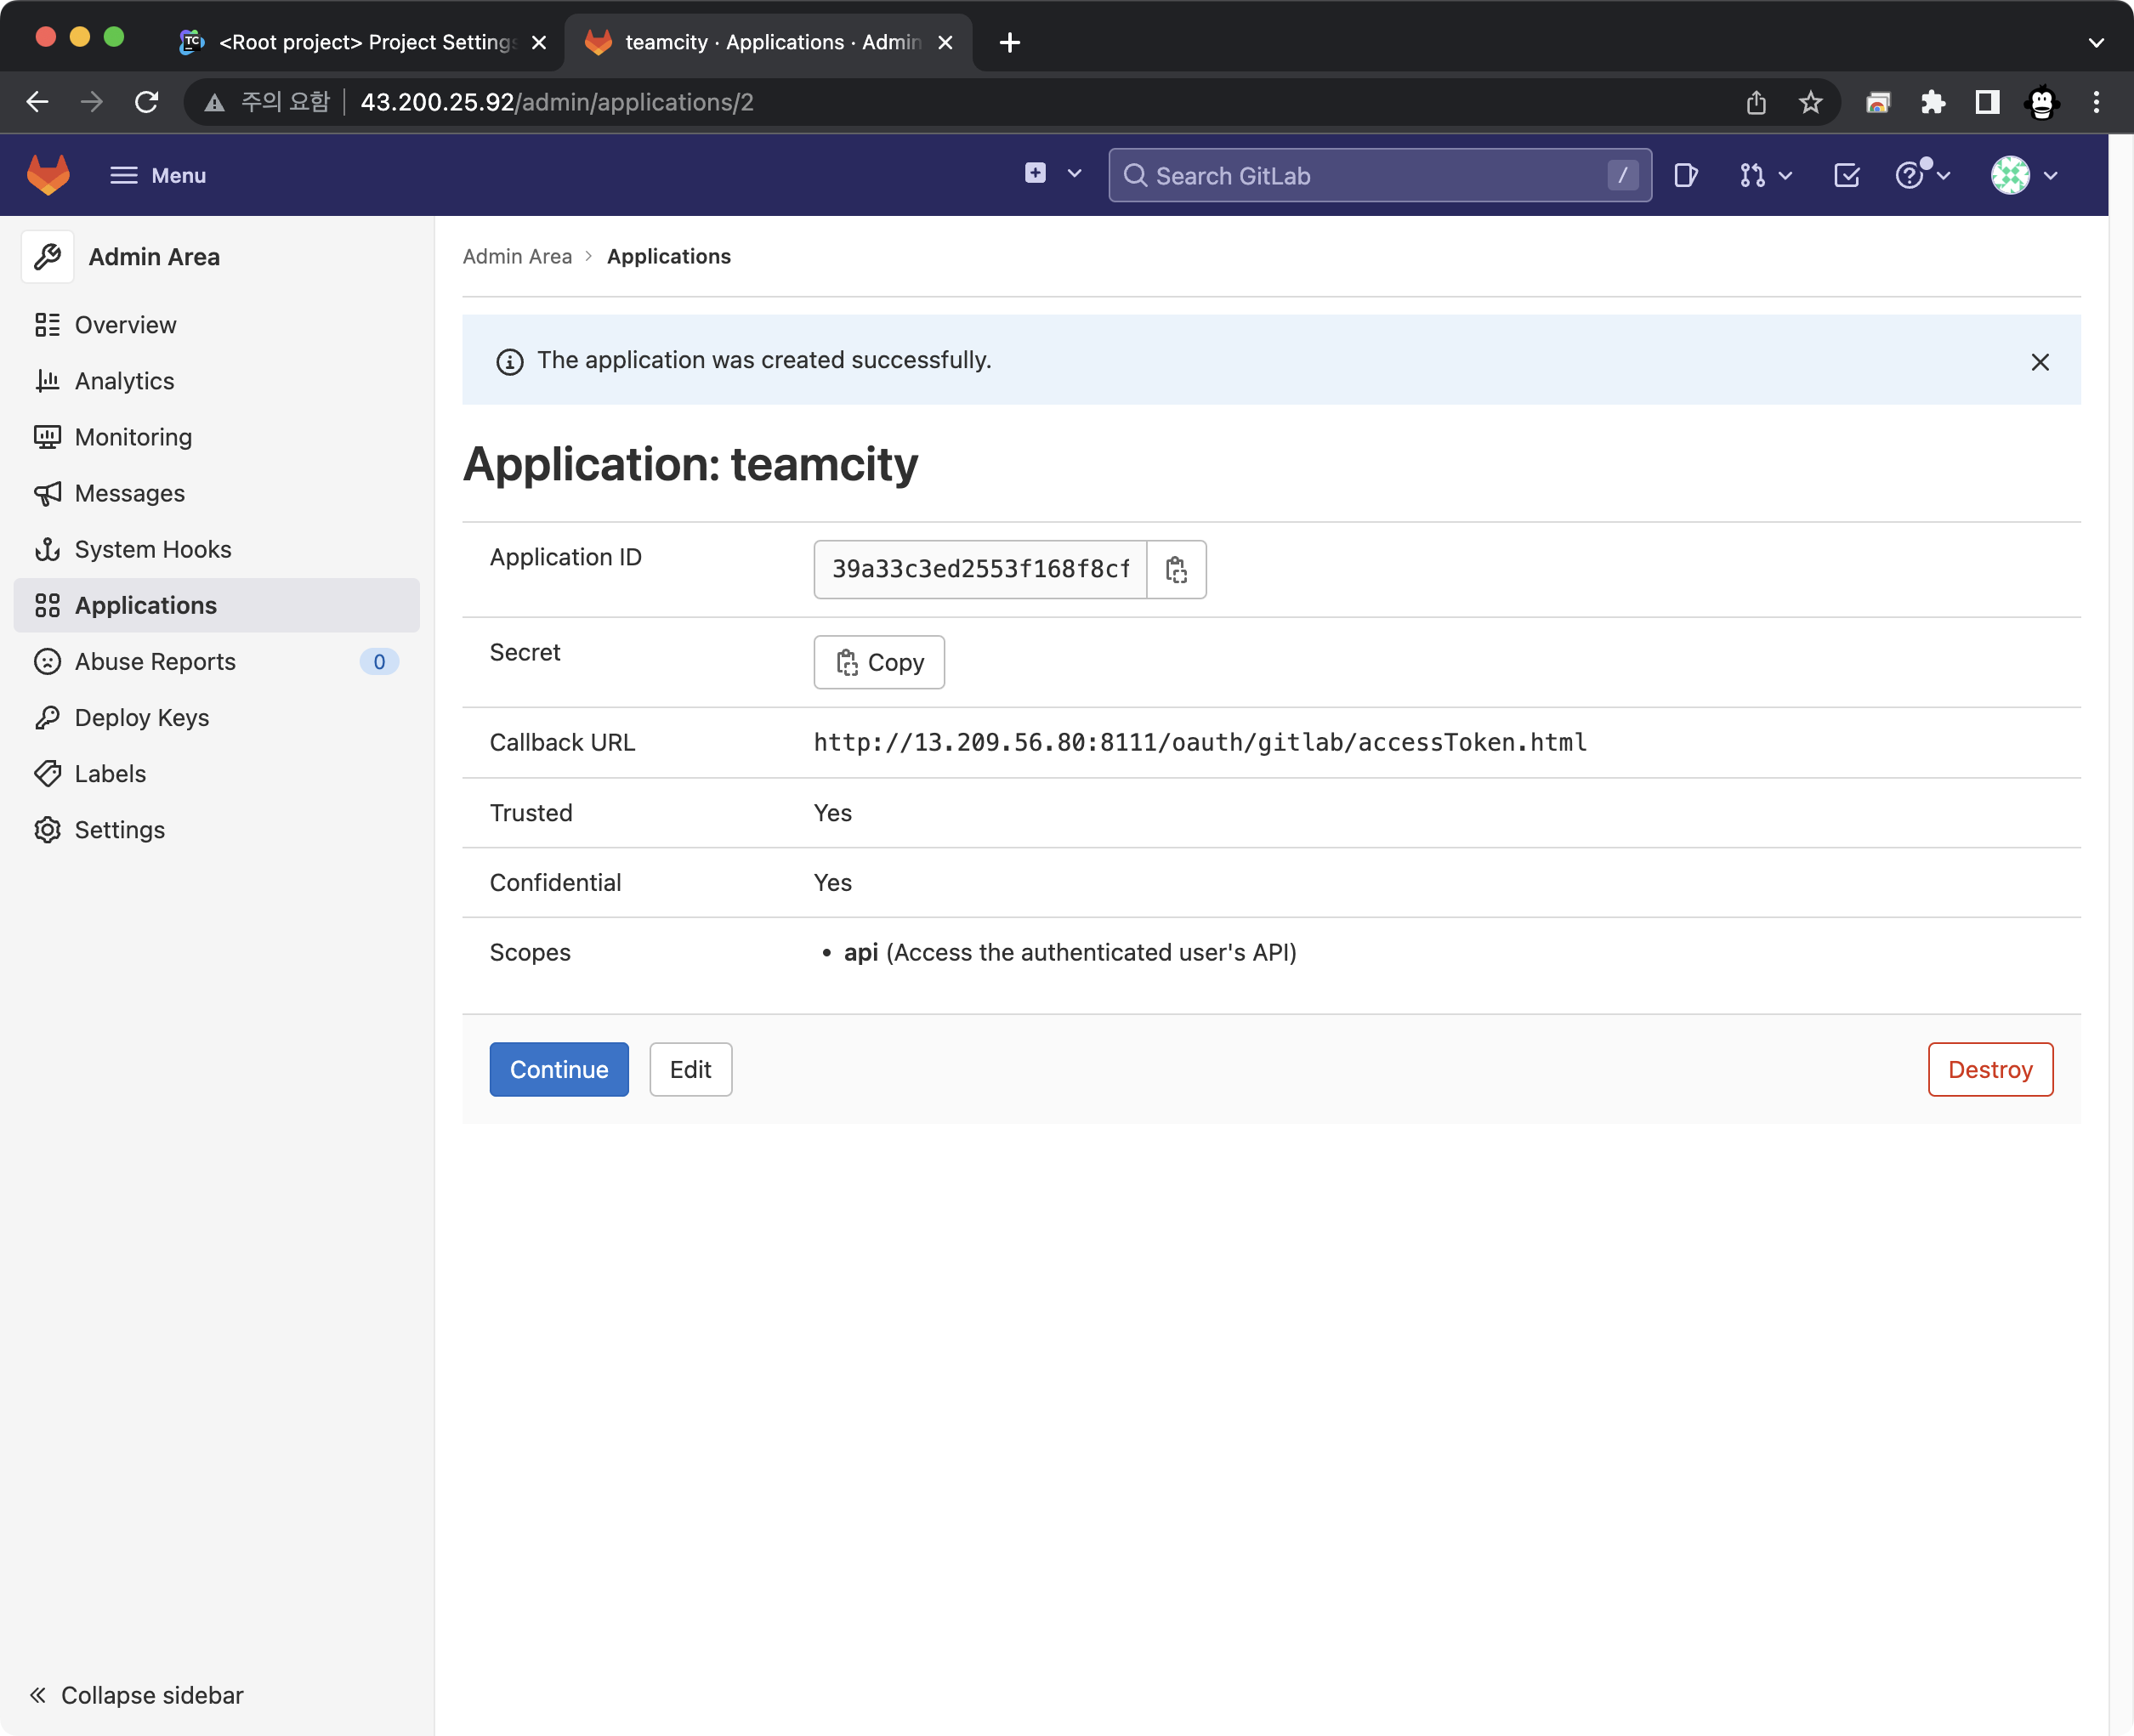Click the info icon in the alert
The height and width of the screenshot is (1736, 2134).
tap(510, 362)
